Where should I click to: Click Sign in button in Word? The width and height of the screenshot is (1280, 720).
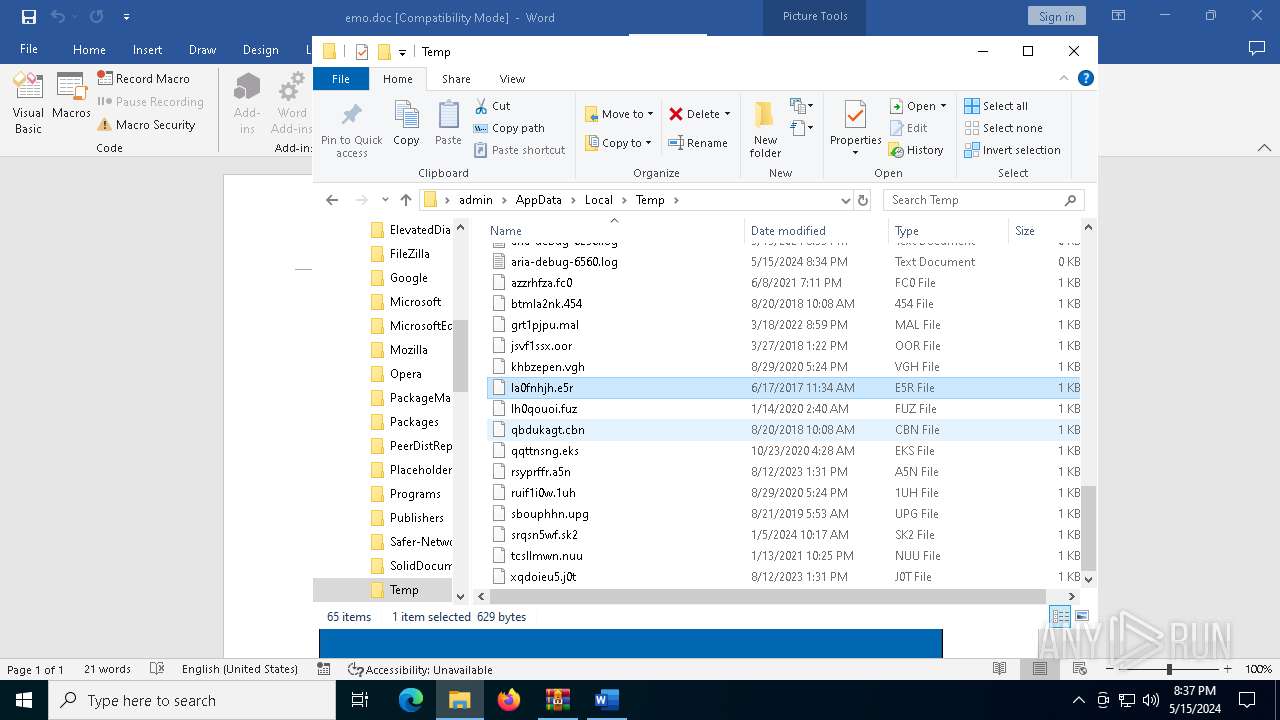tap(1056, 16)
